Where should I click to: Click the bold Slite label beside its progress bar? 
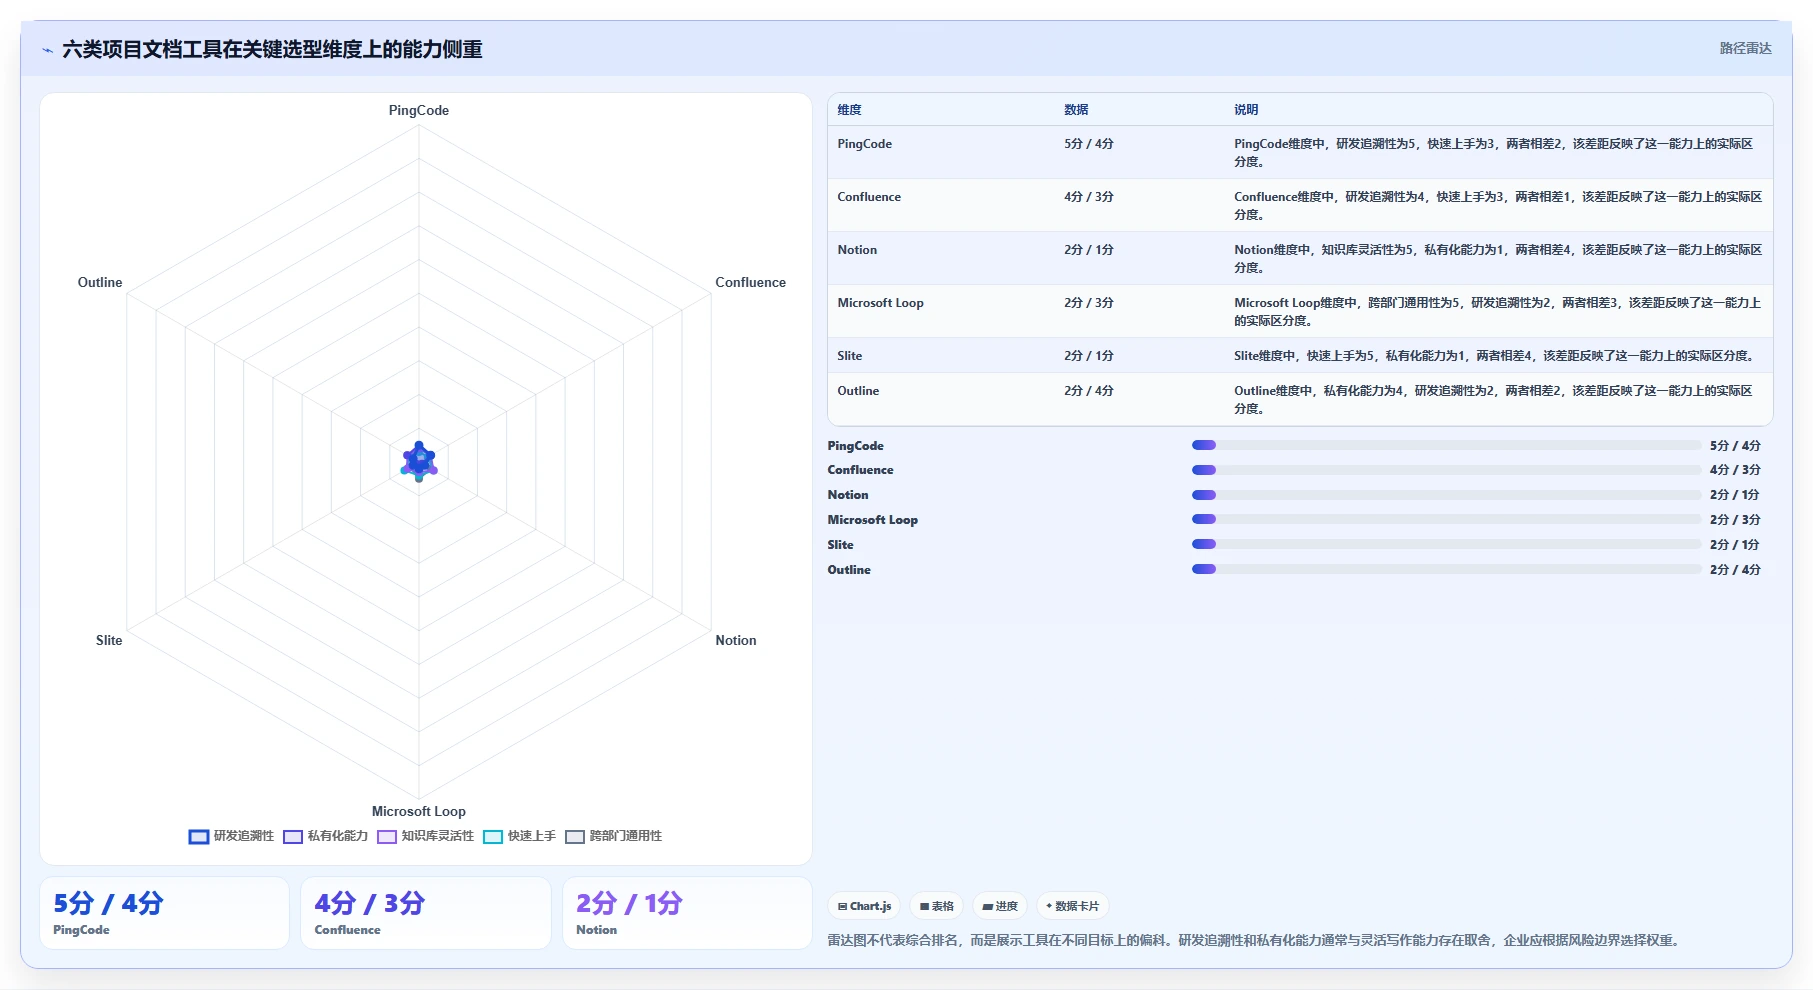[840, 545]
